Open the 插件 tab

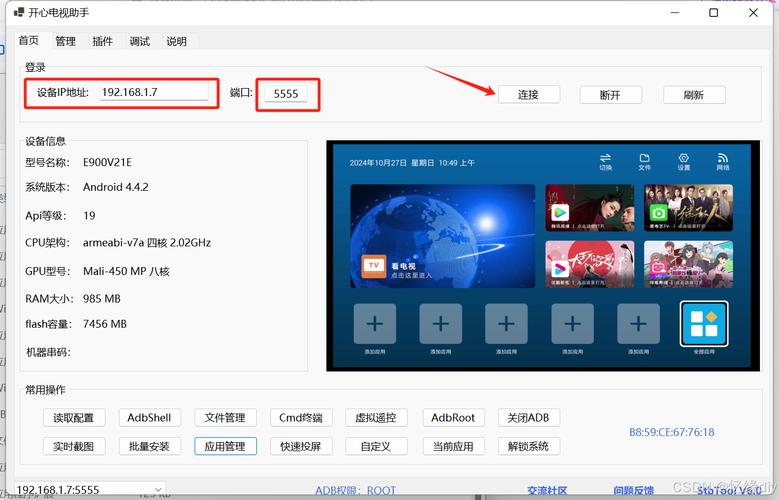(102, 41)
